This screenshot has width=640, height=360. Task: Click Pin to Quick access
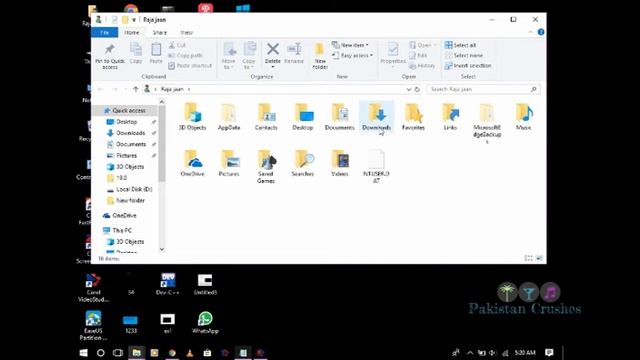coord(110,56)
